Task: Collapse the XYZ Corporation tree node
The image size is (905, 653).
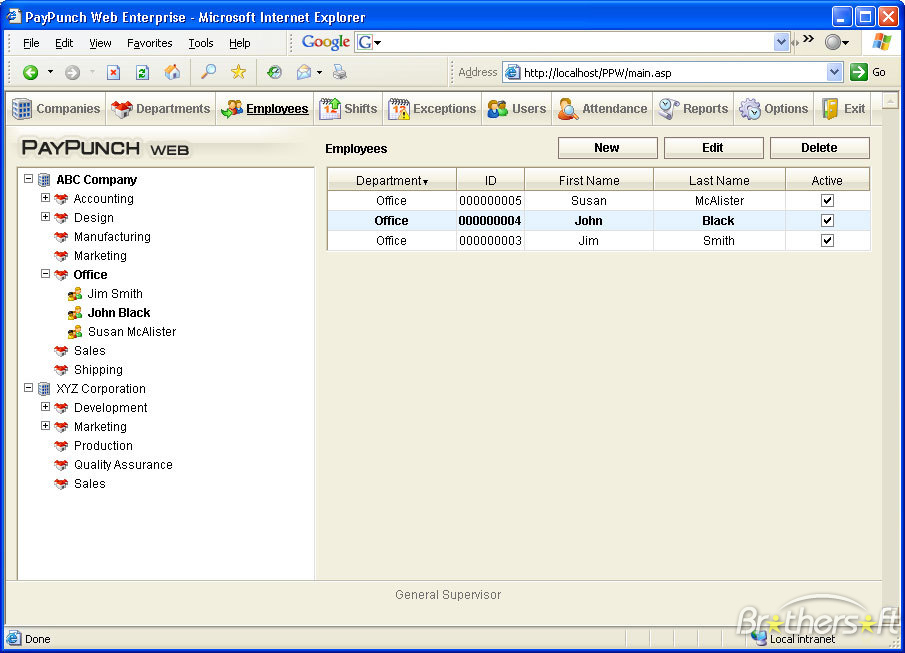Action: pos(28,388)
